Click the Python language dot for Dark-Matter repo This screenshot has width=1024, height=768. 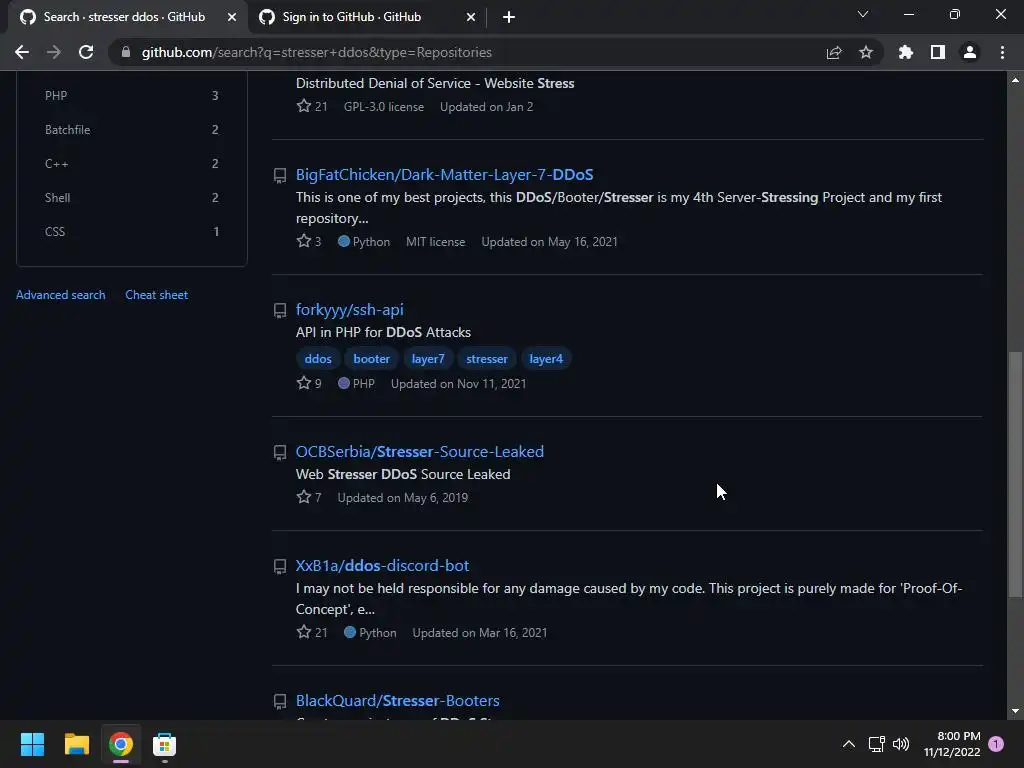344,241
